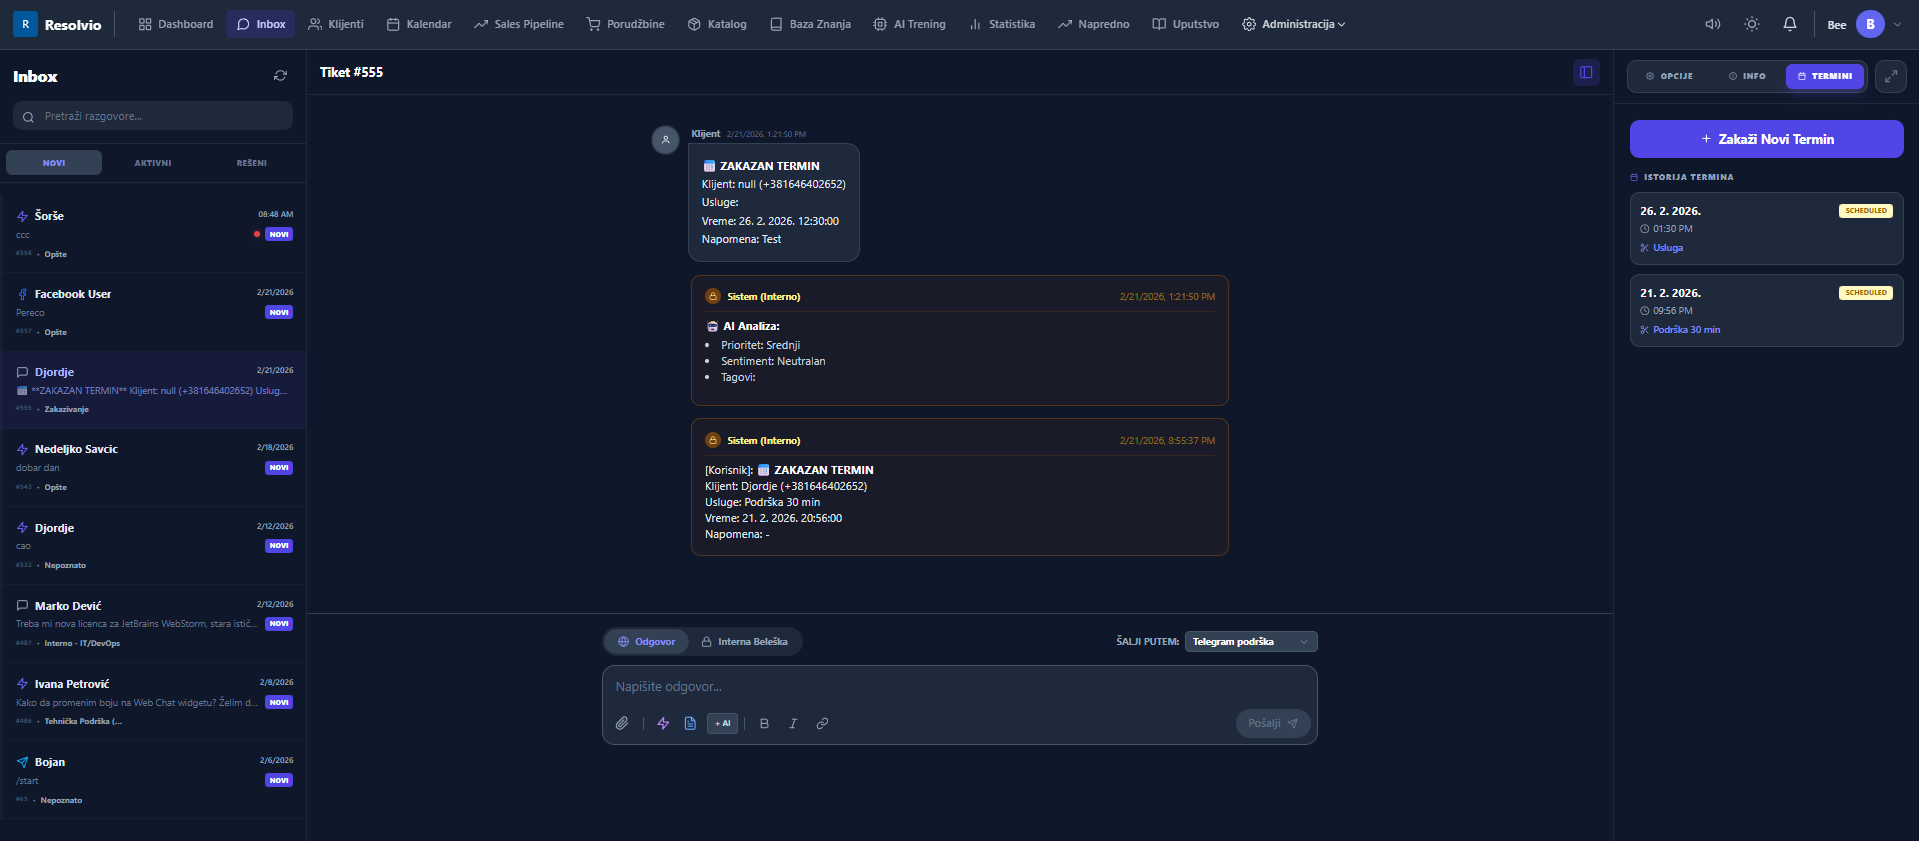Open the Dashboard page
This screenshot has width=1919, height=841.
176,24
